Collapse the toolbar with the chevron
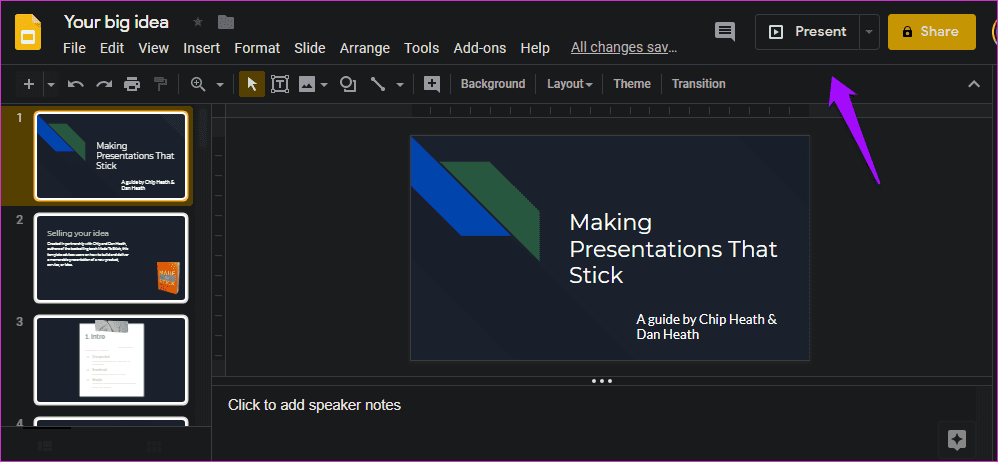The image size is (998, 462). coord(974,84)
